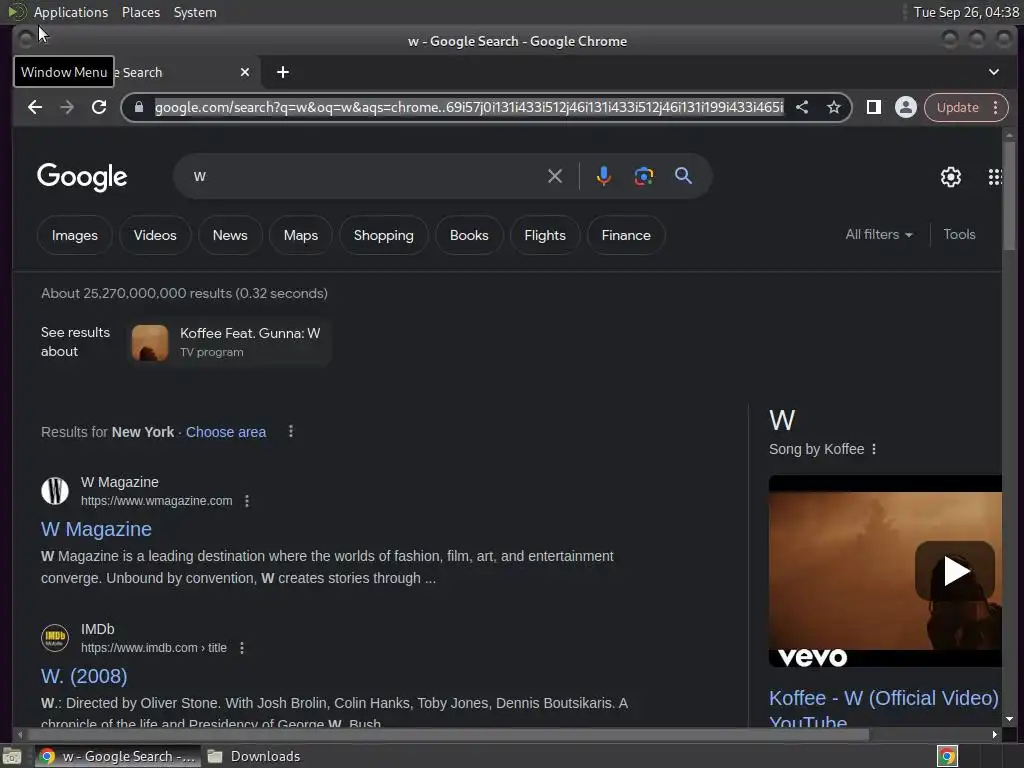Open a new tab with plus
This screenshot has width=1024, height=768.
coord(283,72)
